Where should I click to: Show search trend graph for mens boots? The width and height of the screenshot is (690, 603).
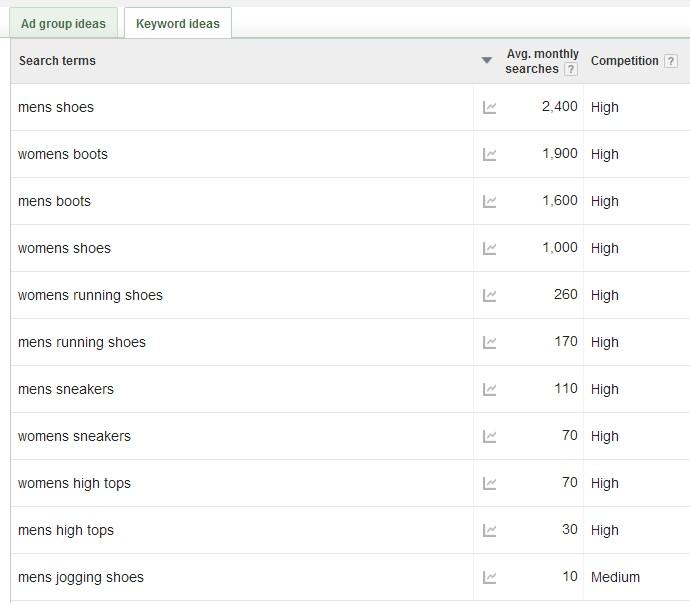[x=489, y=202]
